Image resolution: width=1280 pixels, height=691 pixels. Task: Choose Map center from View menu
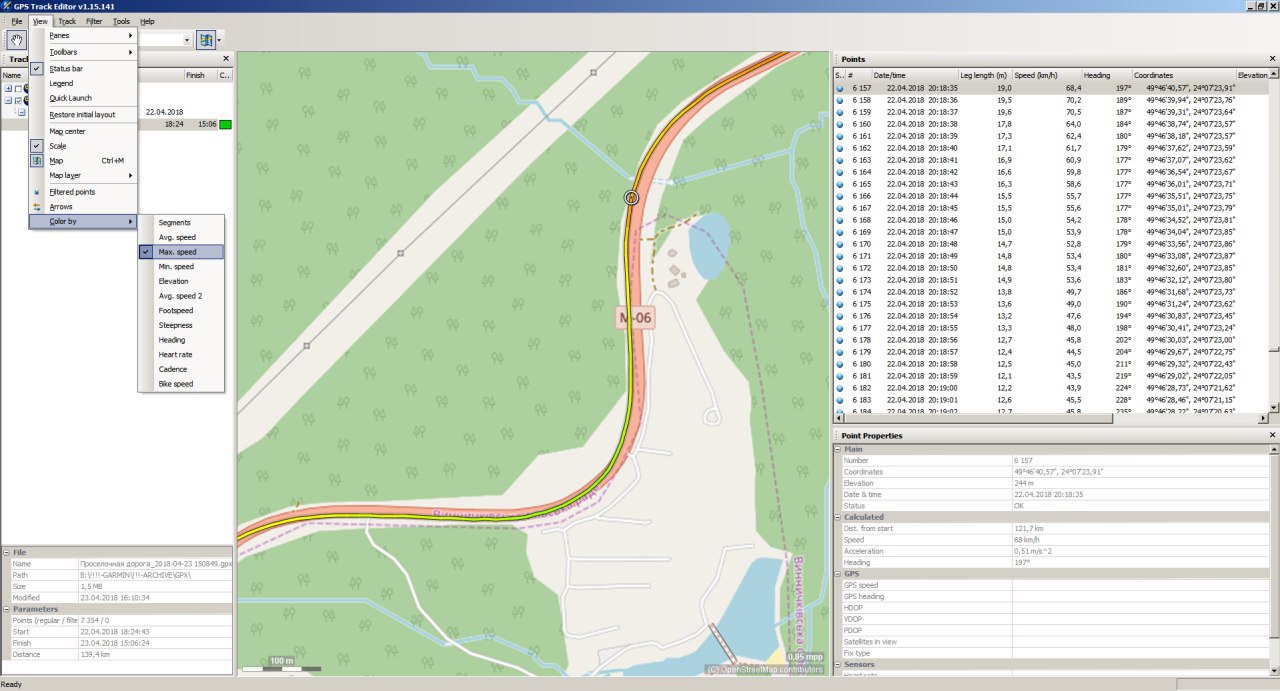83,131
